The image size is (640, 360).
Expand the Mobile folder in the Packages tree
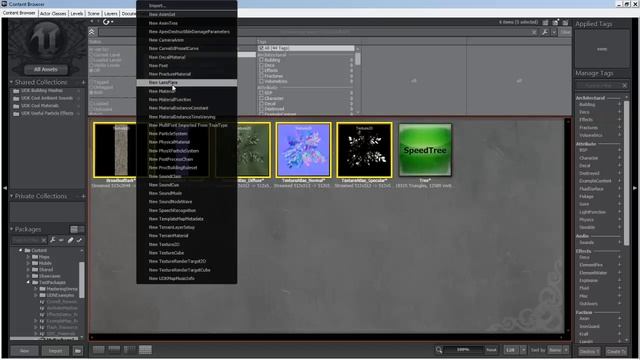(28, 263)
